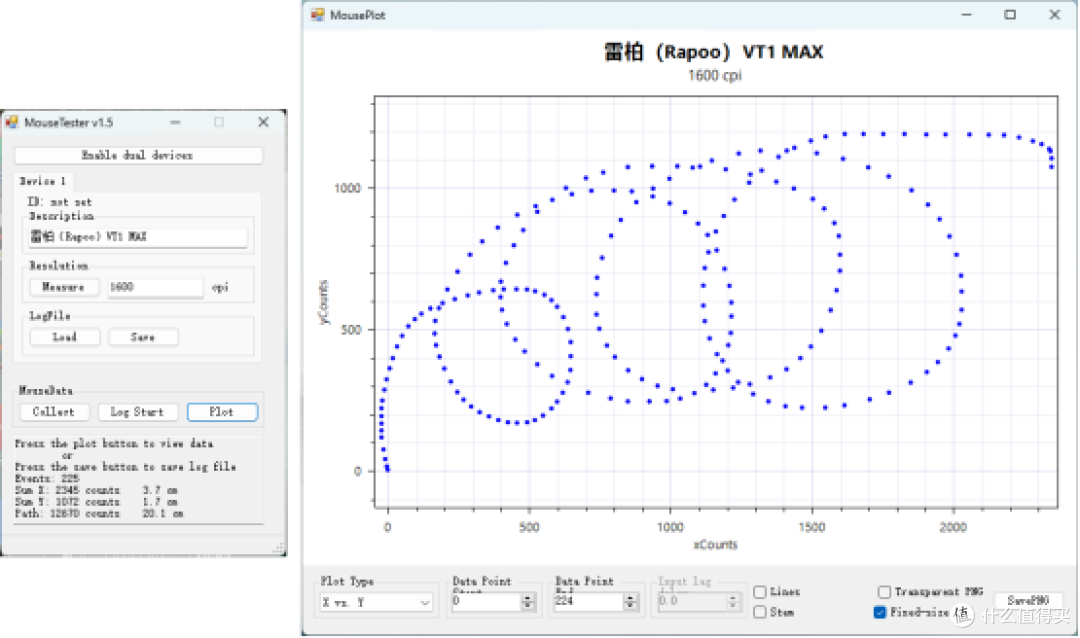Screen dimensions: 1080x638
Task: Click Enable dual devices button
Action: pyautogui.click(x=138, y=155)
